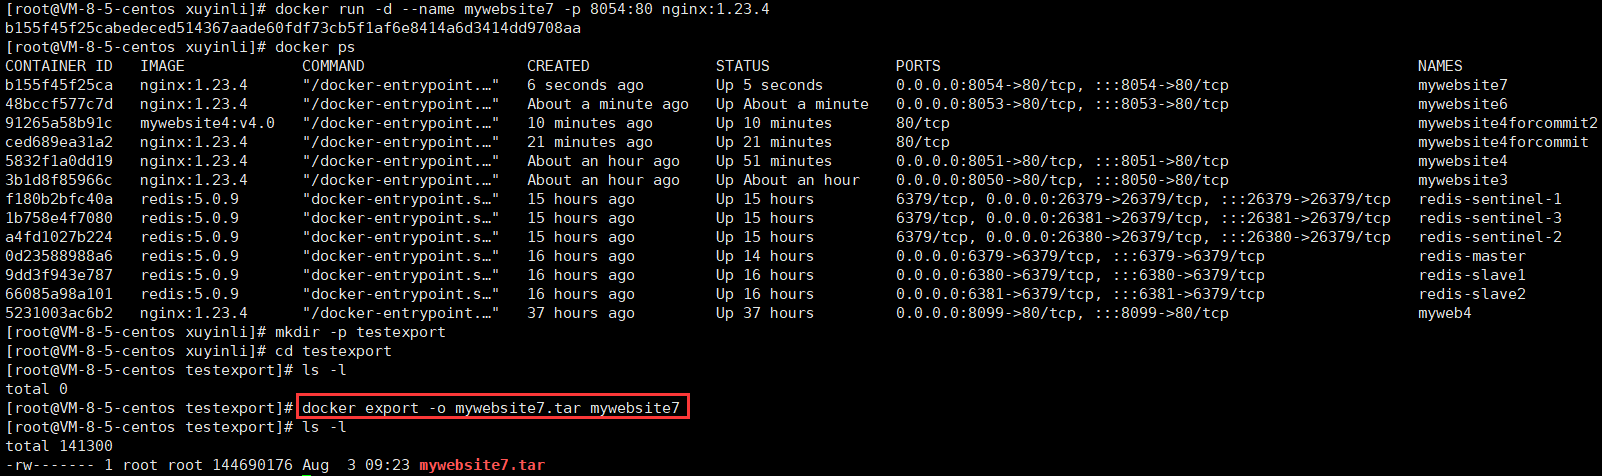Click the docker export command text

pyautogui.click(x=491, y=408)
